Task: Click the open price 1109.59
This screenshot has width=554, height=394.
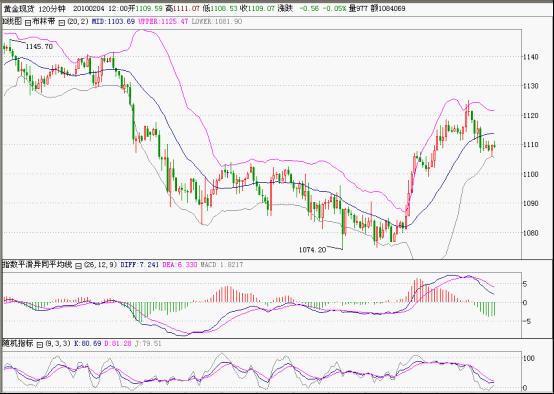Action: (x=149, y=8)
